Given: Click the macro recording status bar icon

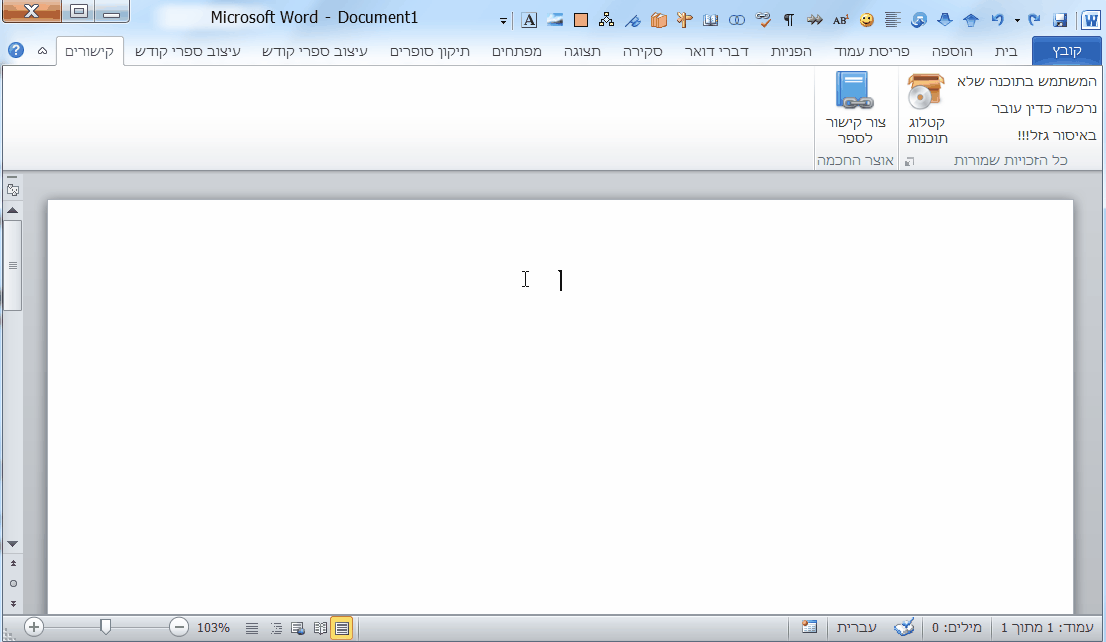Looking at the screenshot, I should (809, 626).
